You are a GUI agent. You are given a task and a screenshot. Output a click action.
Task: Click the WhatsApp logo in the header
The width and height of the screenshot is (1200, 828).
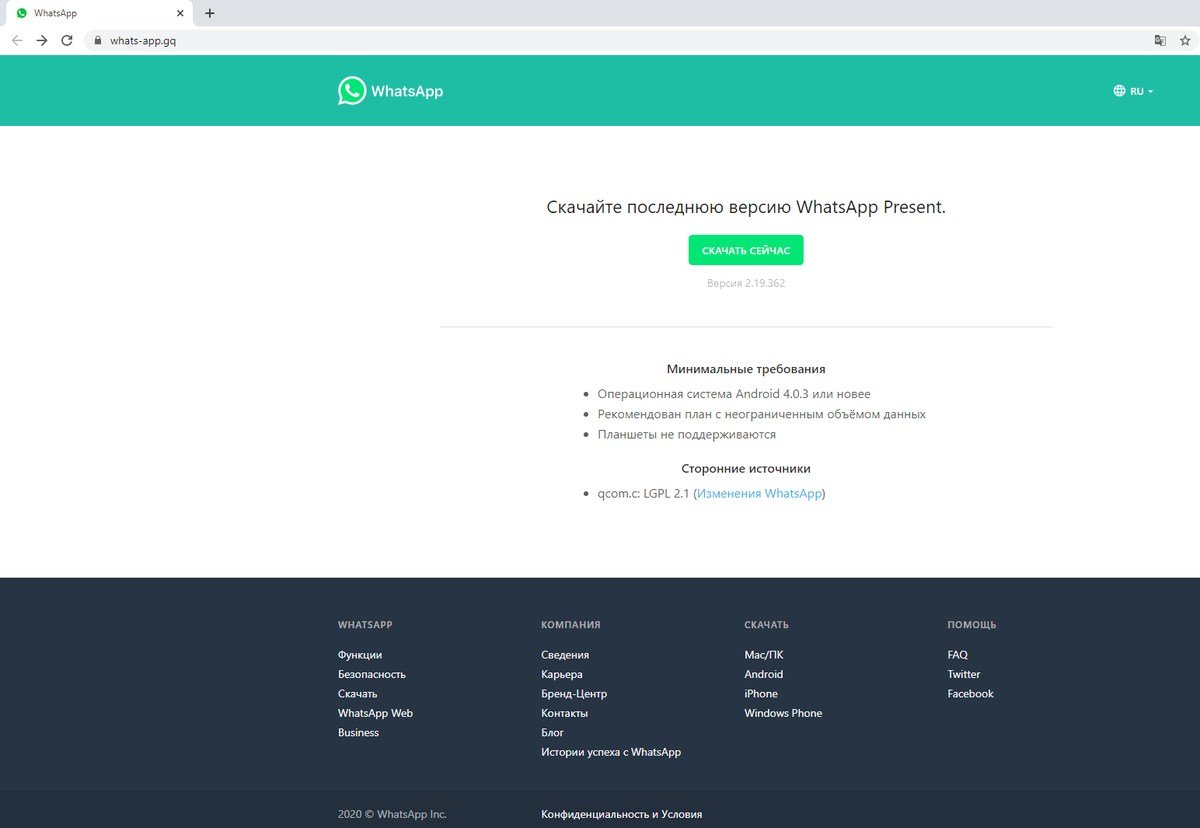tap(390, 91)
